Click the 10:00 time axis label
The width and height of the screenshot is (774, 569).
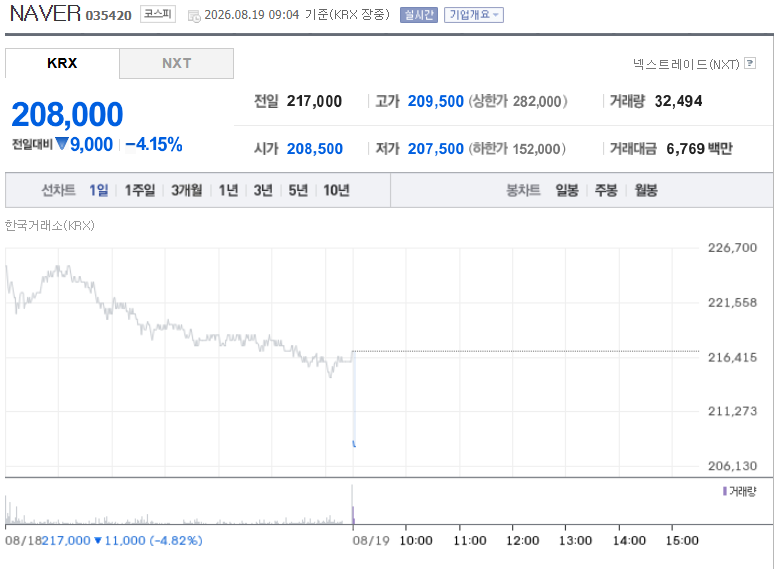(x=416, y=540)
